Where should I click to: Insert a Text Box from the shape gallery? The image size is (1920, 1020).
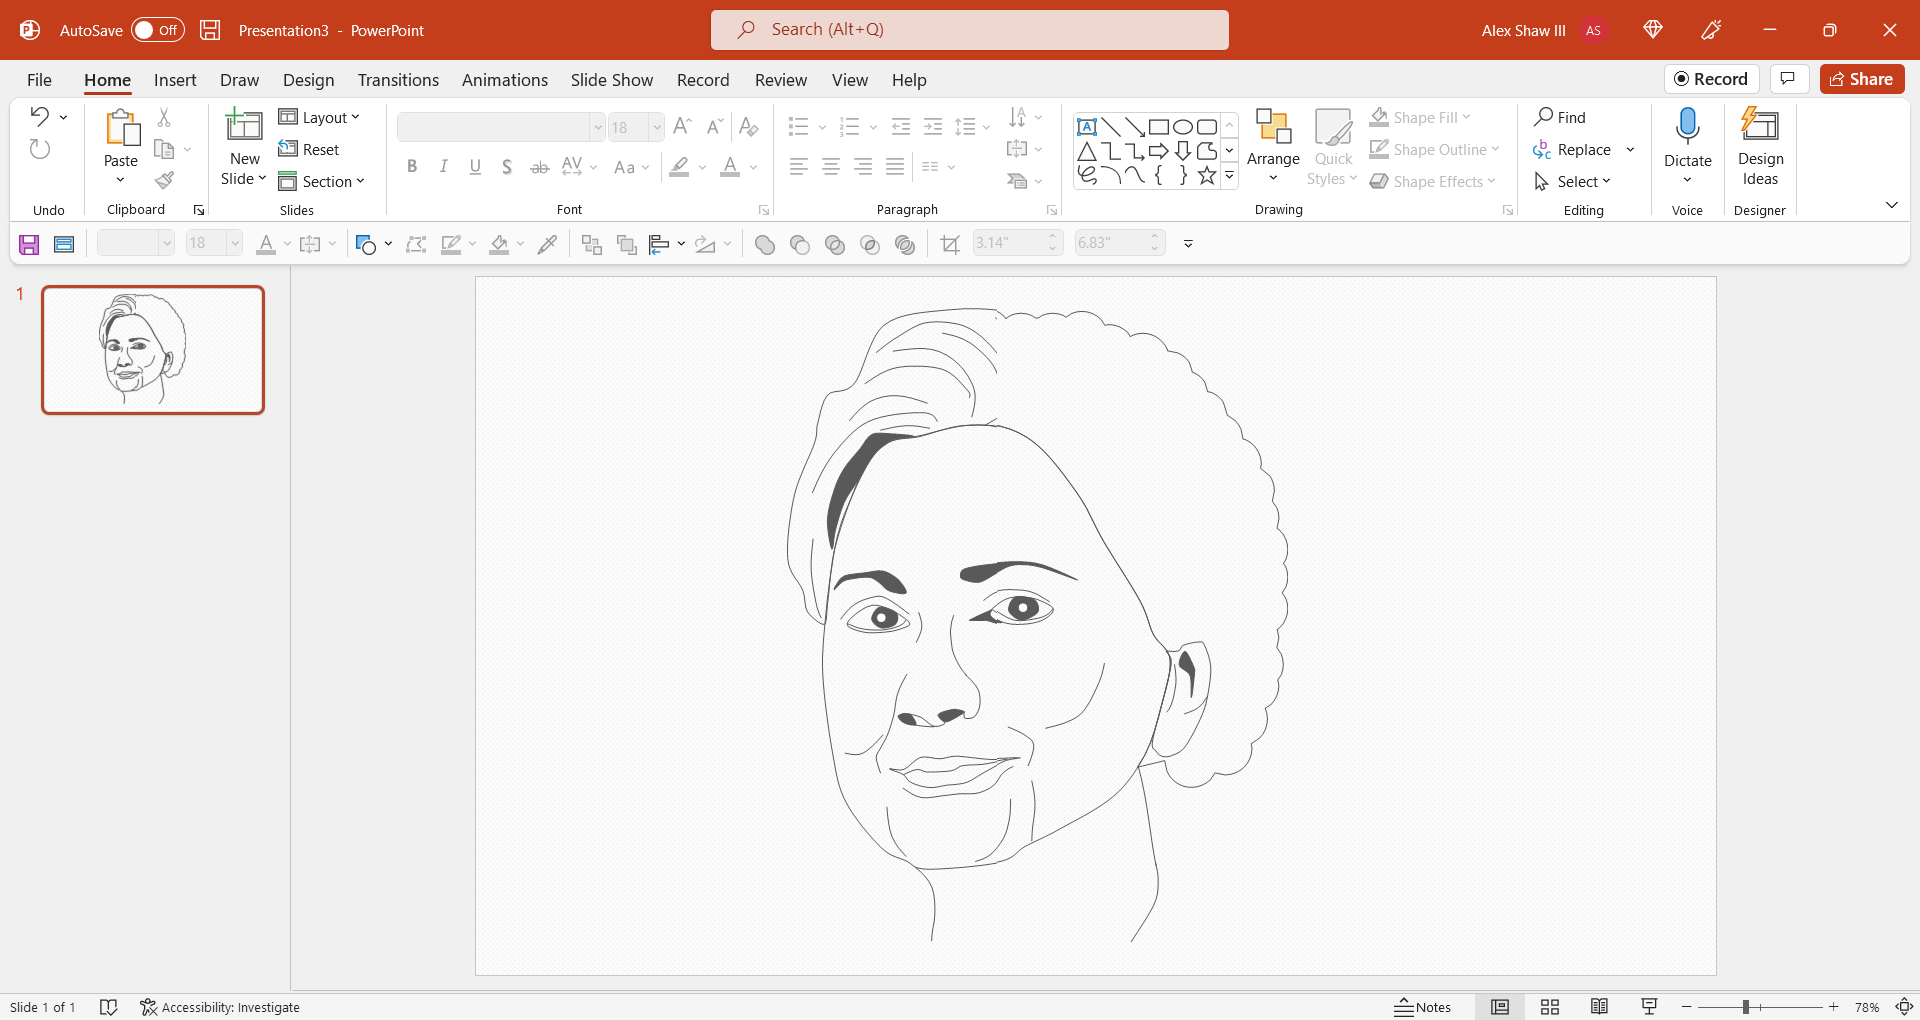click(x=1088, y=127)
